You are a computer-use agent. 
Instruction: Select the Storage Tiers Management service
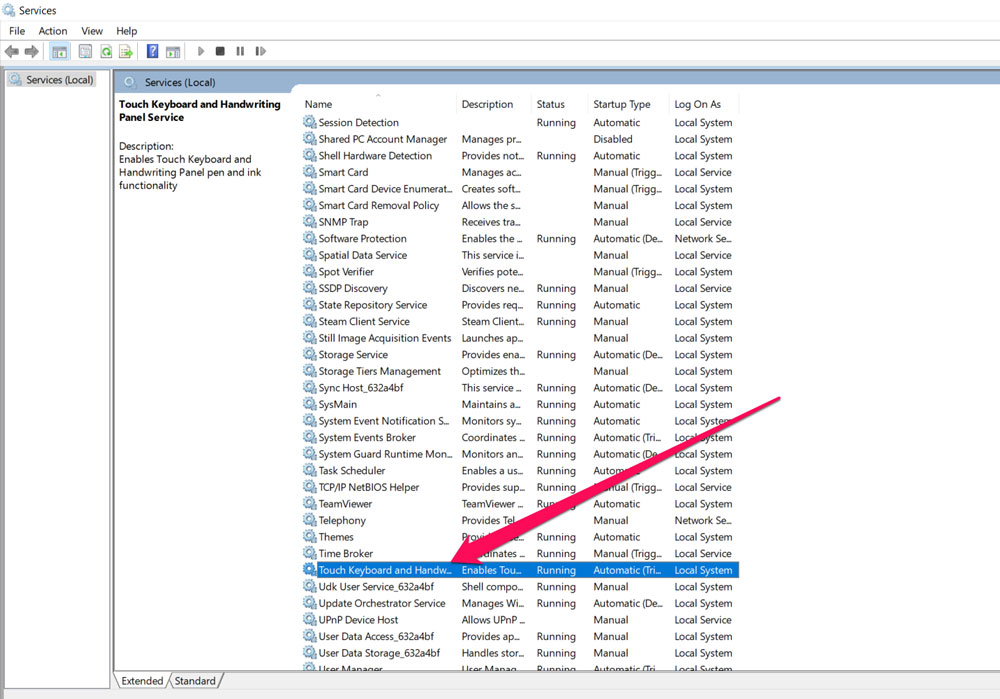pyautogui.click(x=520, y=371)
